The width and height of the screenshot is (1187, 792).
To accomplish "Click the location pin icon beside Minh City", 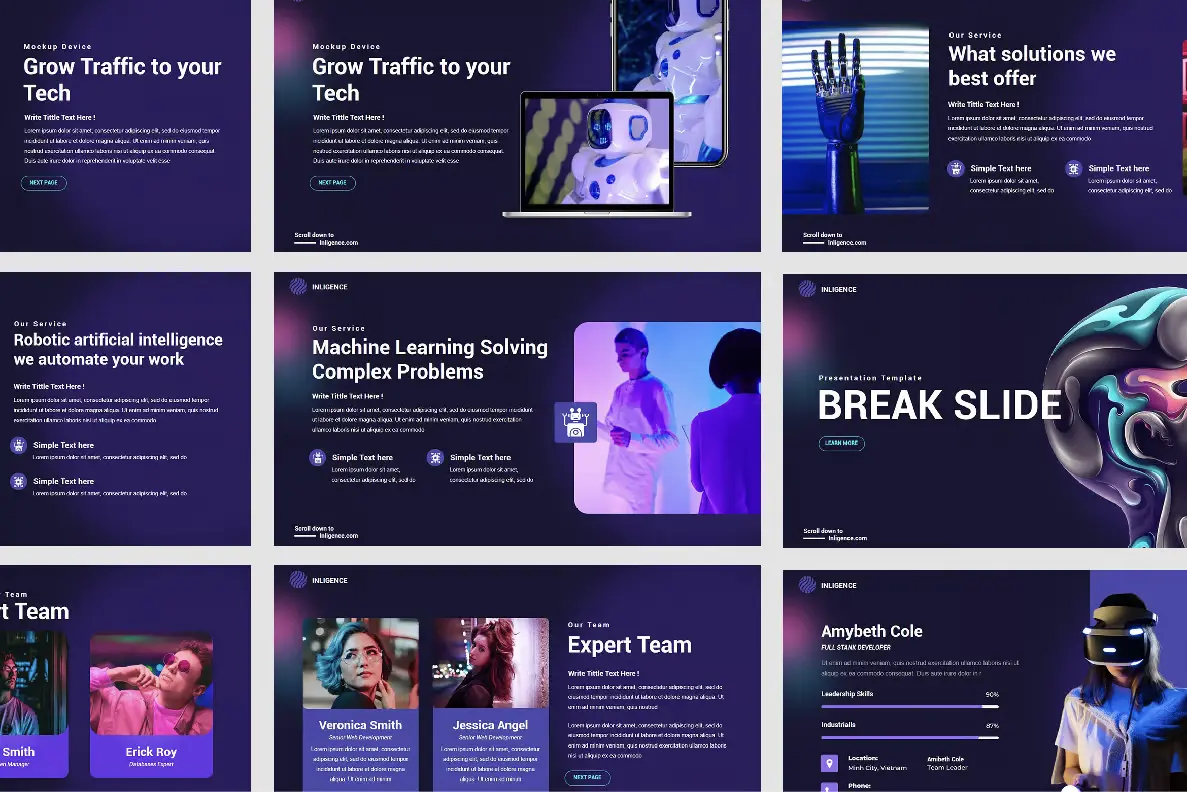I will [x=829, y=763].
